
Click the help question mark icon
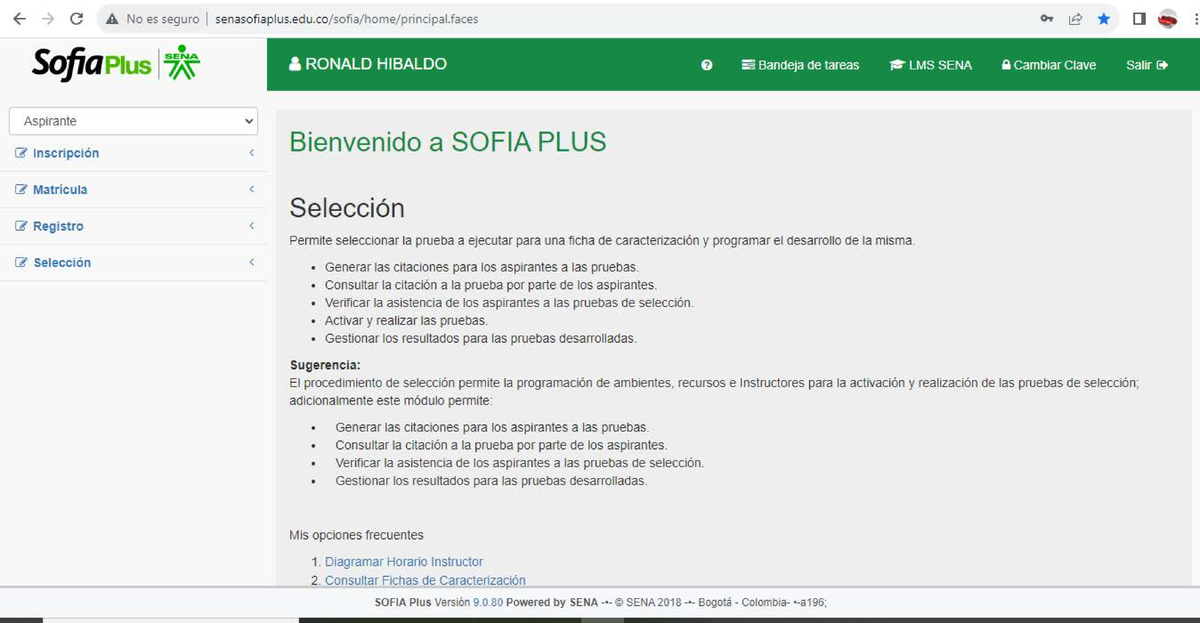tap(706, 64)
